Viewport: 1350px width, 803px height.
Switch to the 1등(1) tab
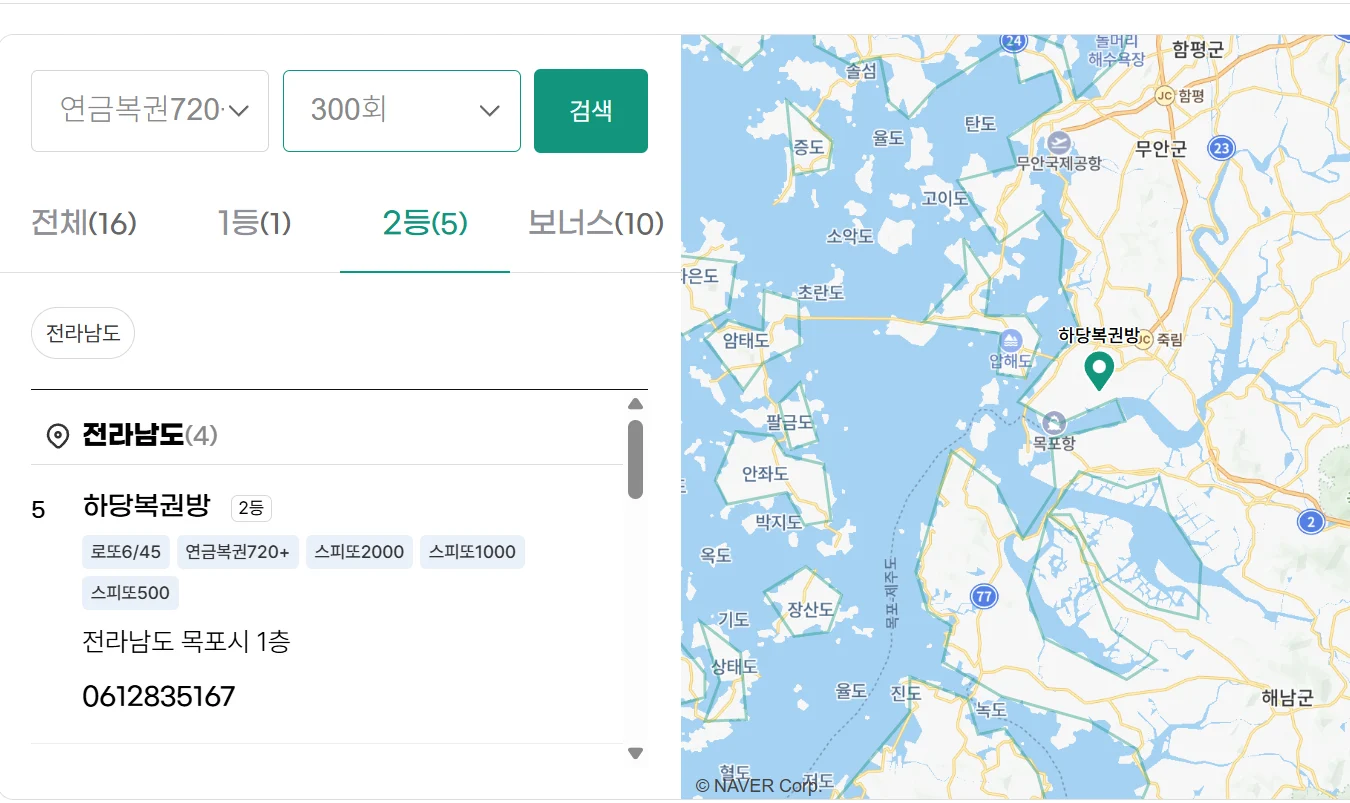254,223
